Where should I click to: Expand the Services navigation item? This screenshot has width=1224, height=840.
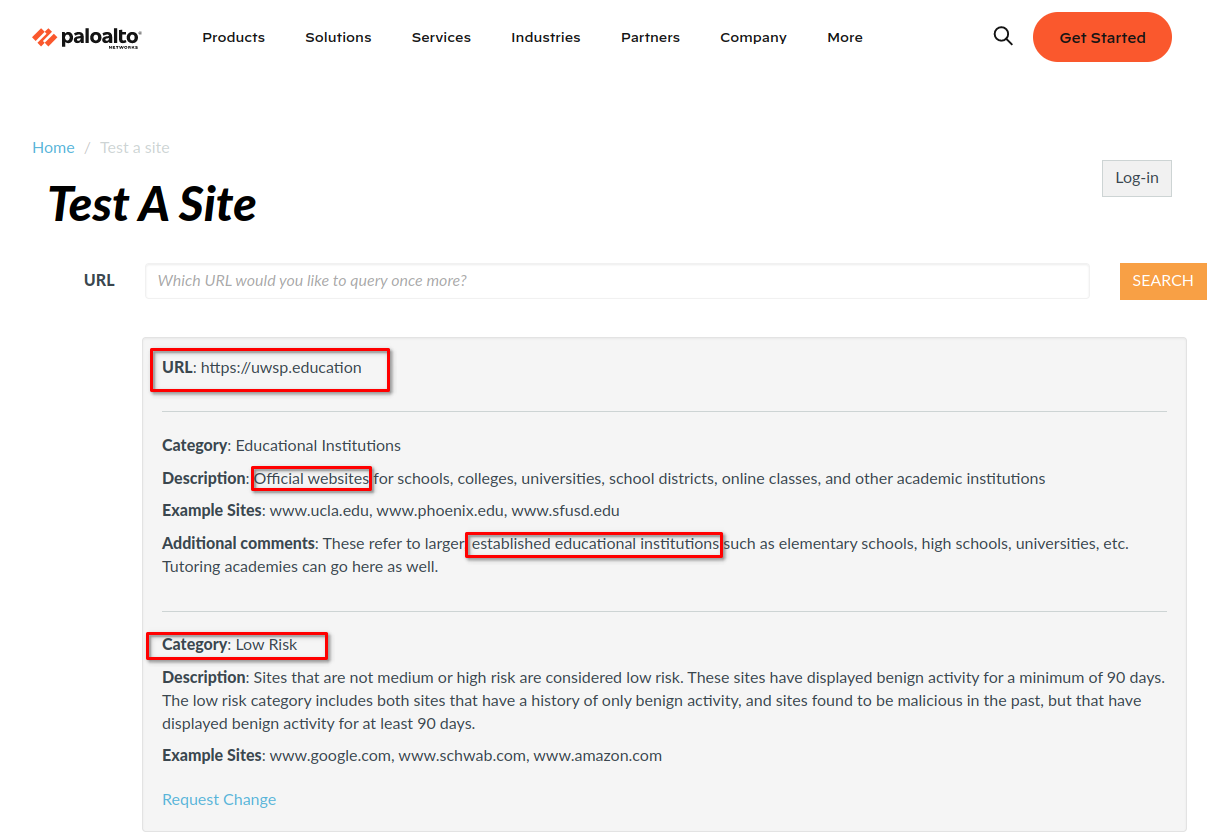(x=441, y=37)
